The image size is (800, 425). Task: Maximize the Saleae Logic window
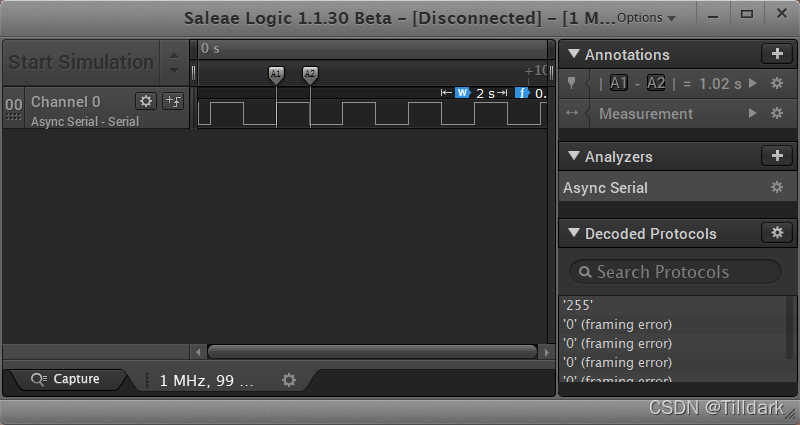click(x=747, y=15)
